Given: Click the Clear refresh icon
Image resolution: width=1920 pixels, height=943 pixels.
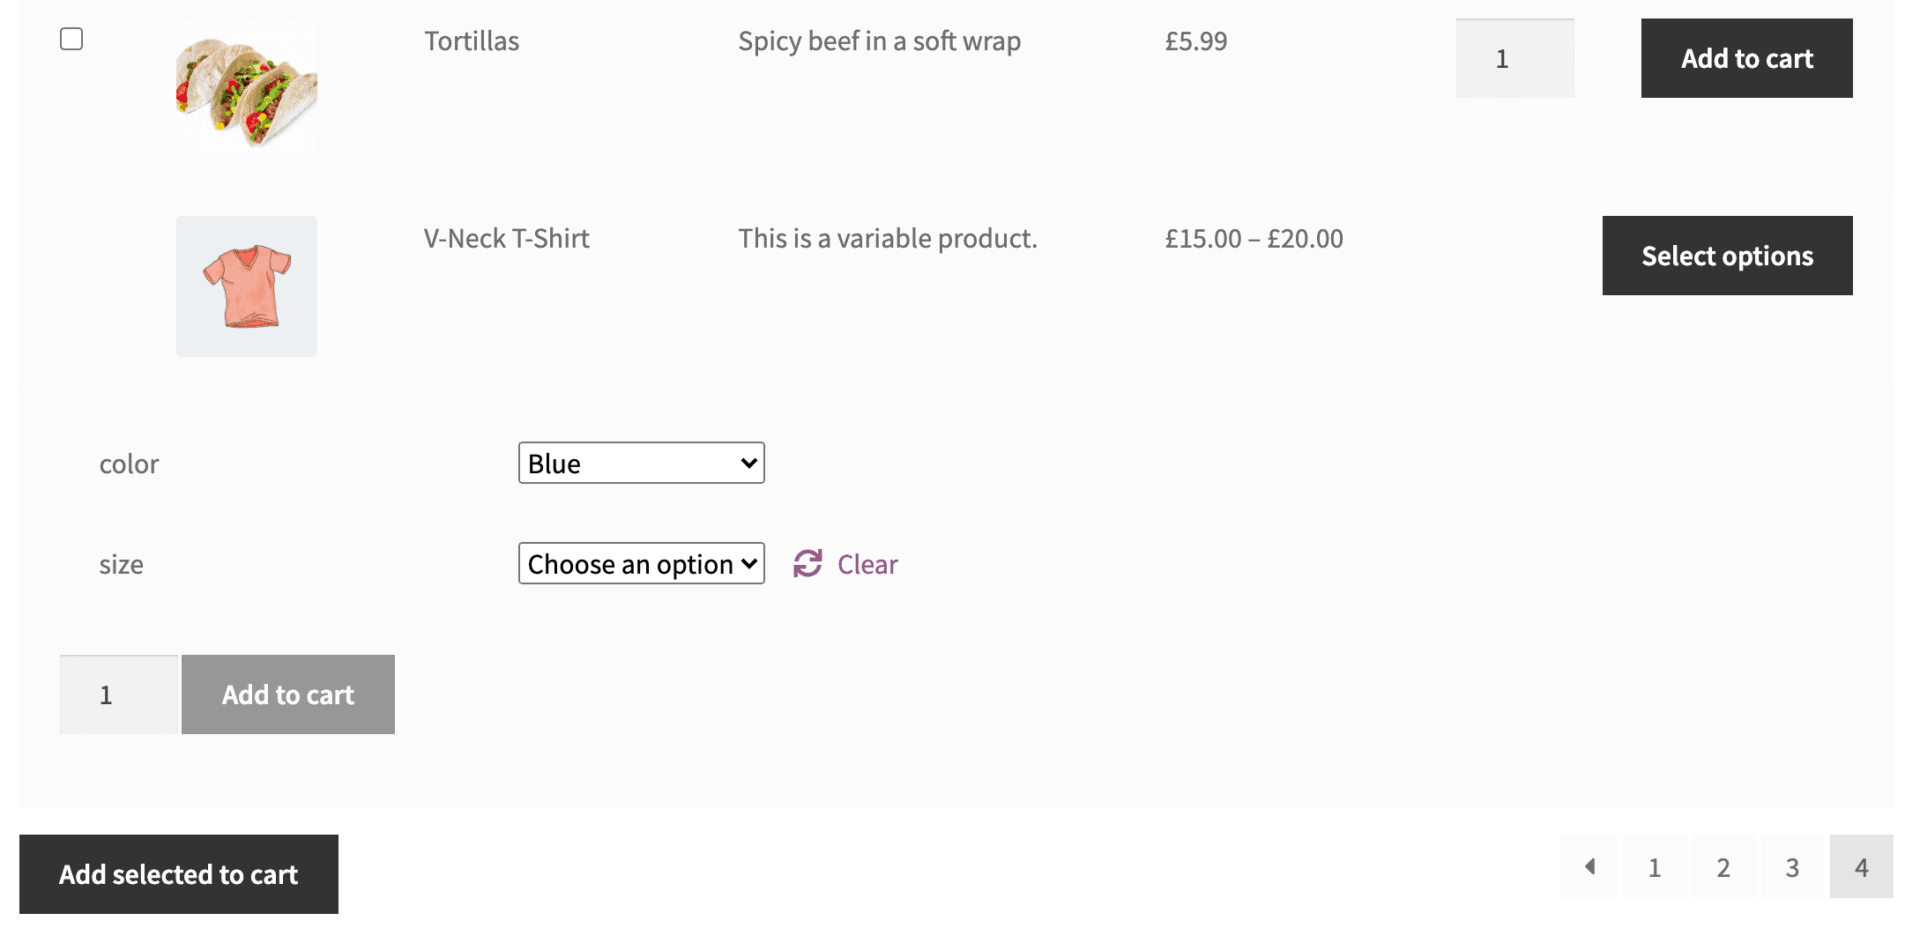Looking at the screenshot, I should coord(806,563).
